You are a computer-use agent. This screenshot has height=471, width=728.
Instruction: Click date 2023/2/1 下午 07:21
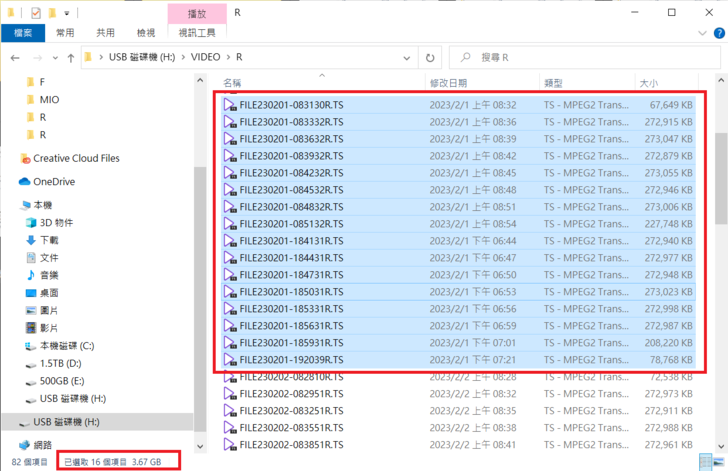(x=472, y=360)
